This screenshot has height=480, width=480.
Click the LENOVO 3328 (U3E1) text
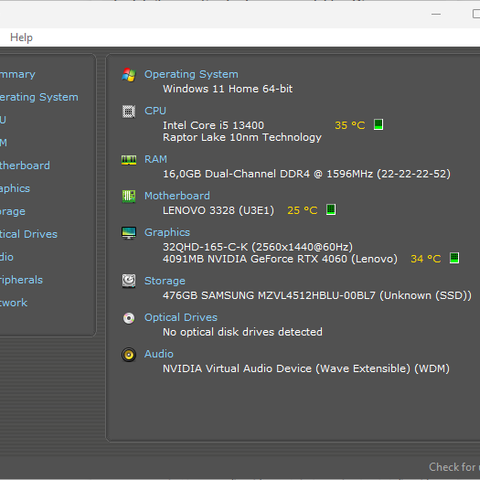[218, 211]
